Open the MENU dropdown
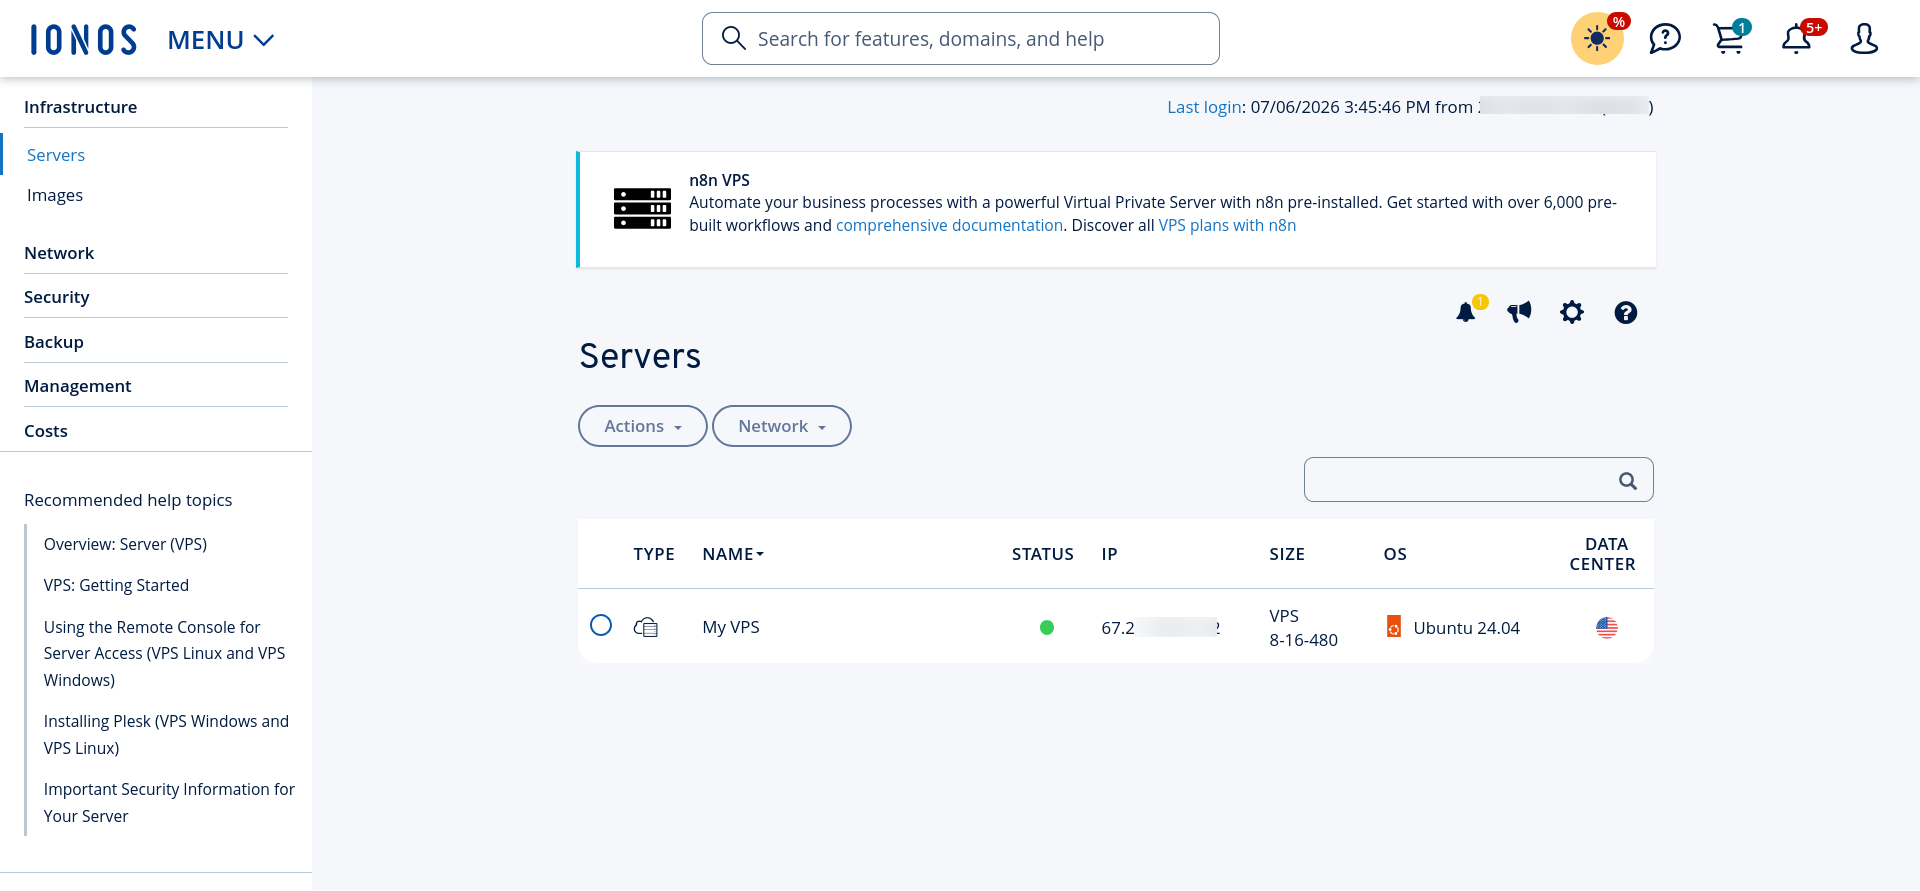Screen dimensions: 1920x891 (220, 40)
